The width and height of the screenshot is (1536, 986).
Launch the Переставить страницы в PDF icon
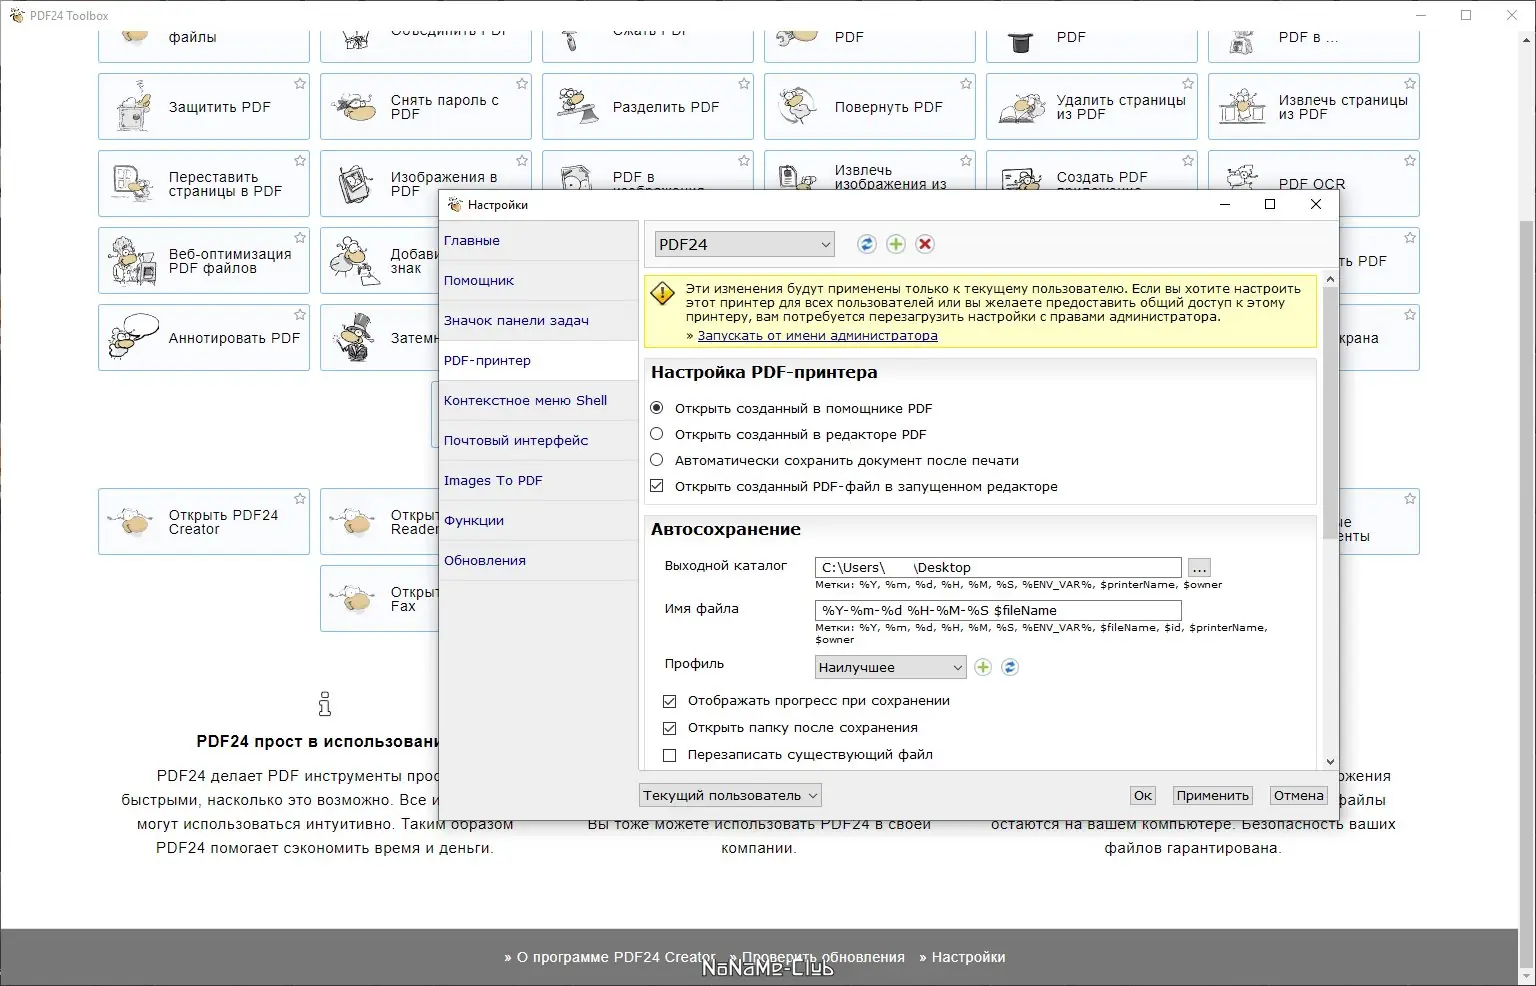(133, 184)
